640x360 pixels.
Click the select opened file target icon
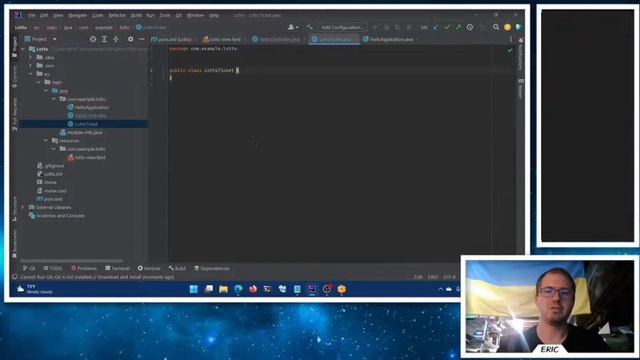click(93, 39)
